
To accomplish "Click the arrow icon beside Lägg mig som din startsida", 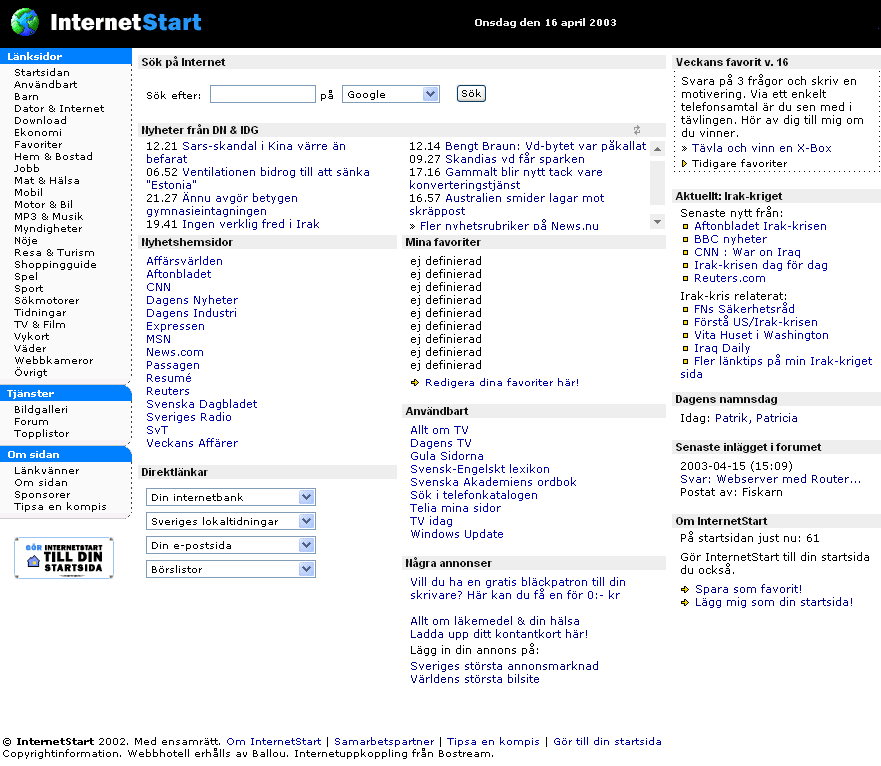I will pyautogui.click(x=684, y=602).
